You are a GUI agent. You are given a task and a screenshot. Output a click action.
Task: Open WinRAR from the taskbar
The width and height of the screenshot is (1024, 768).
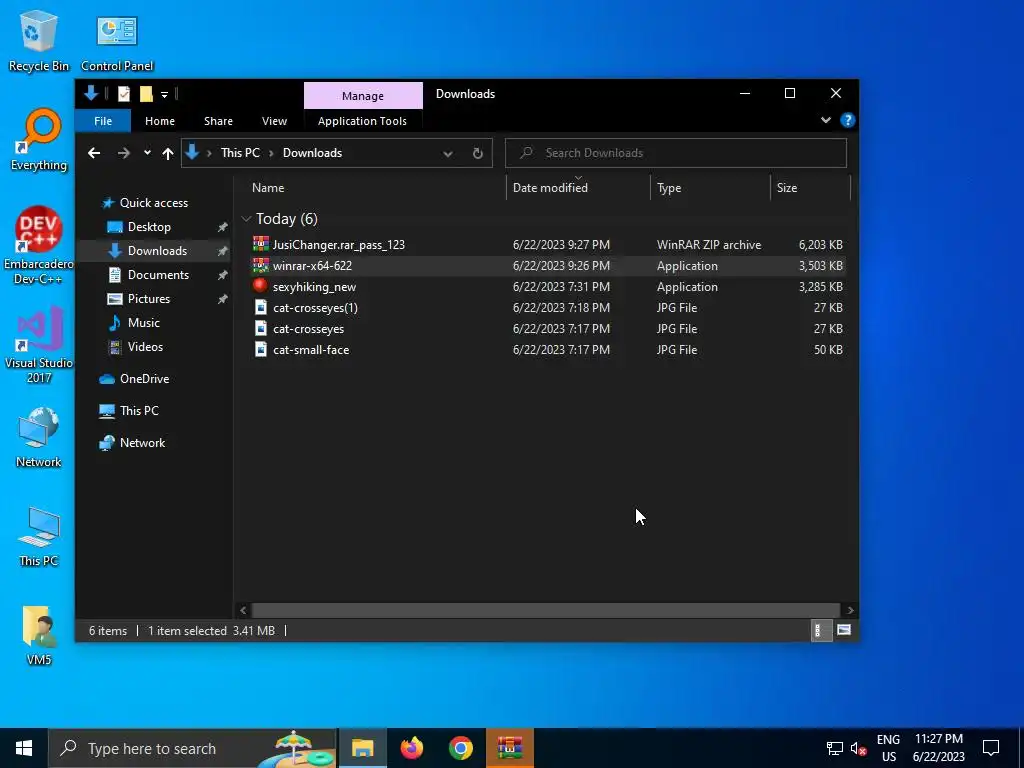click(509, 748)
